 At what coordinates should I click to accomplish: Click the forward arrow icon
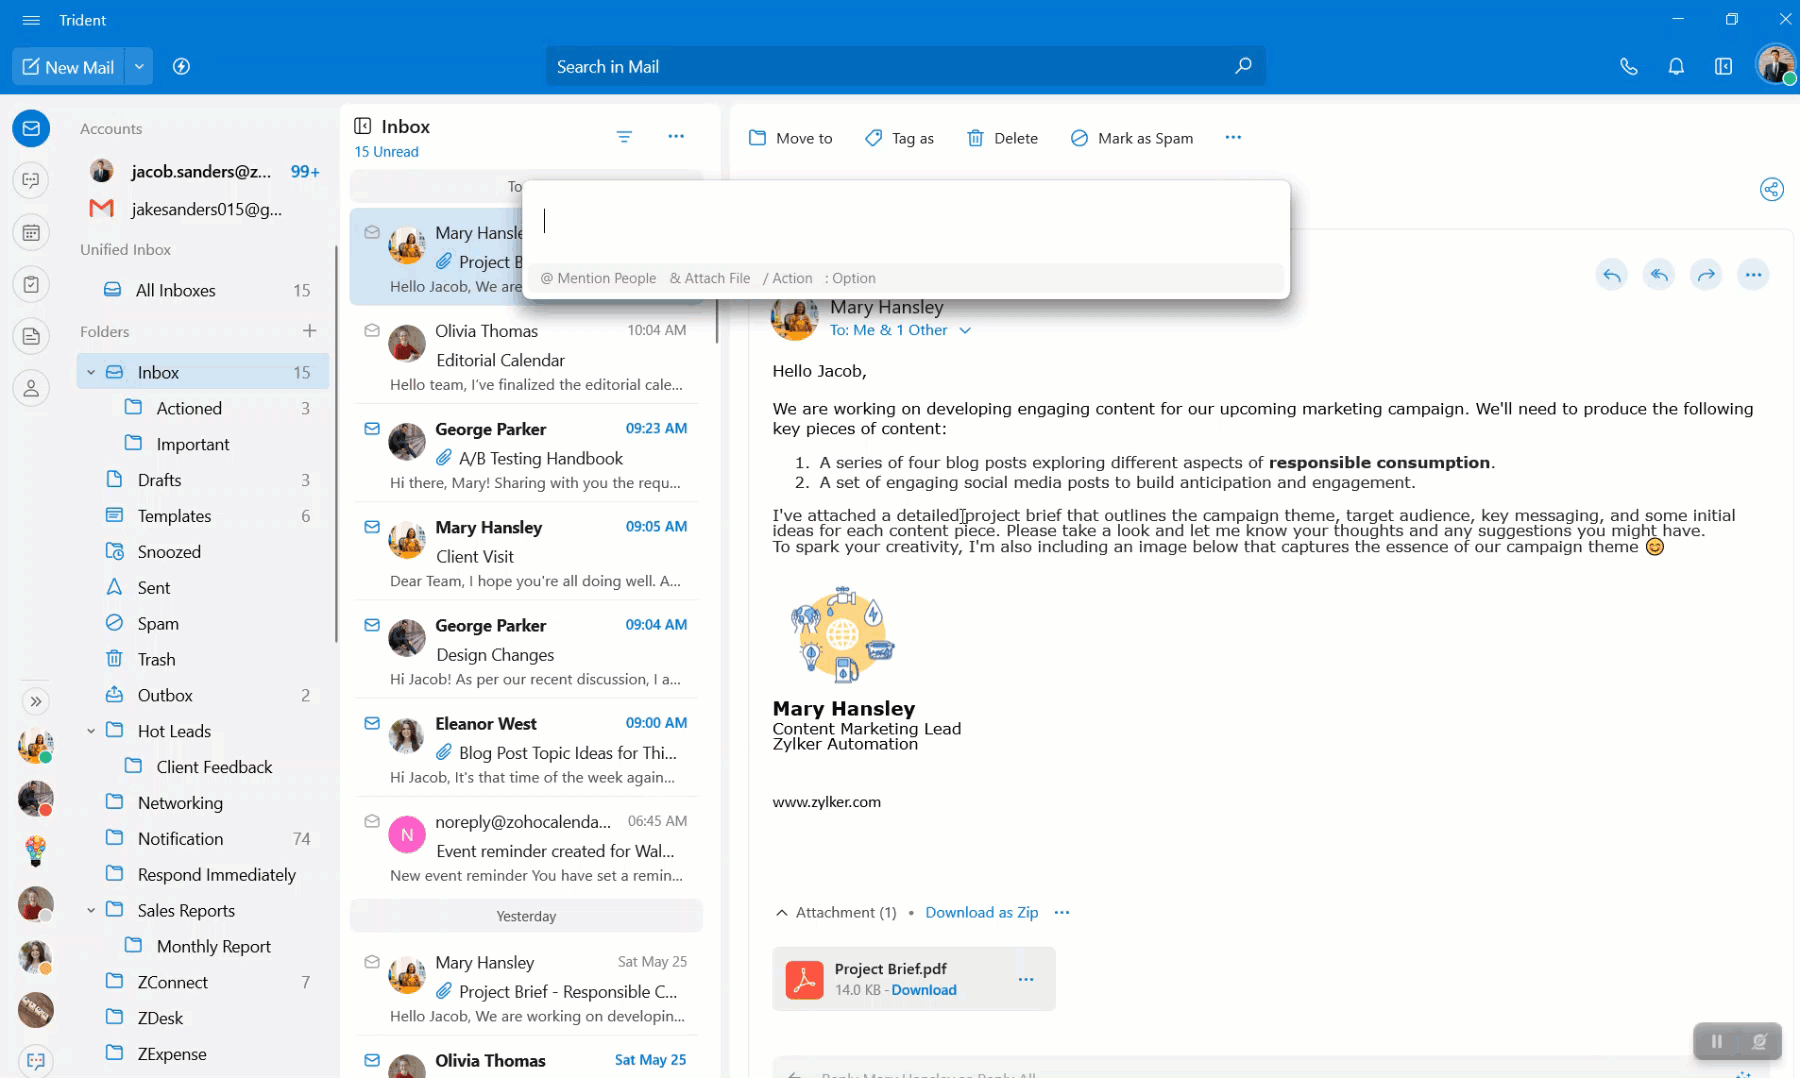(x=1706, y=275)
